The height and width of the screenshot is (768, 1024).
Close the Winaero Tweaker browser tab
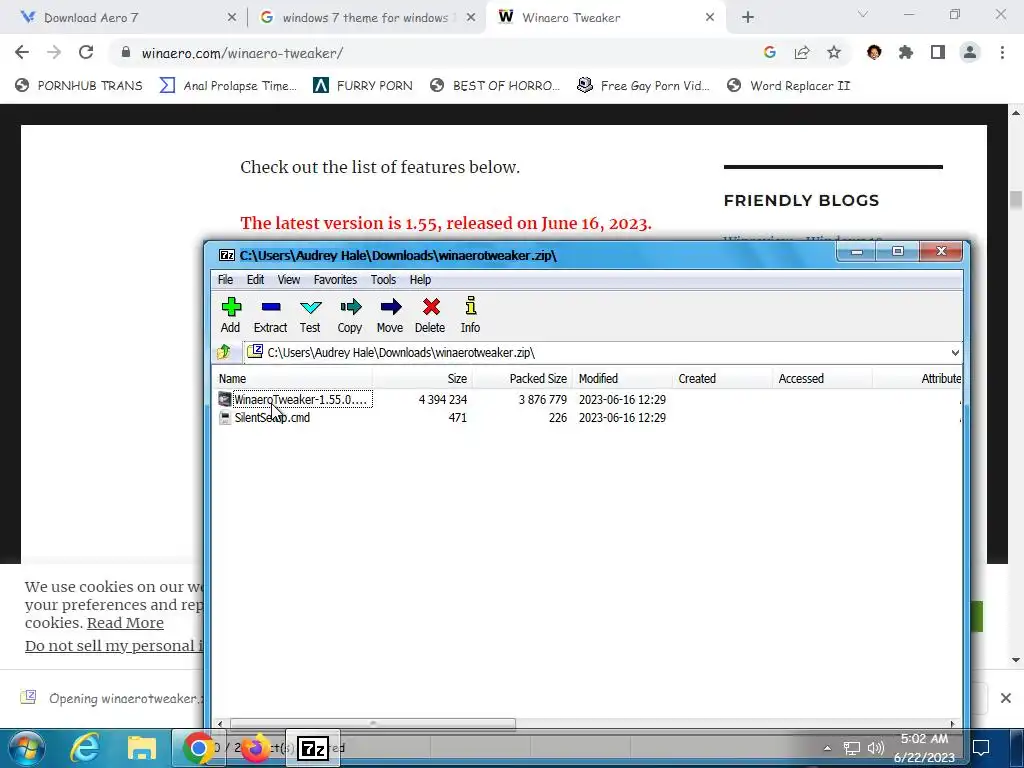click(x=710, y=18)
